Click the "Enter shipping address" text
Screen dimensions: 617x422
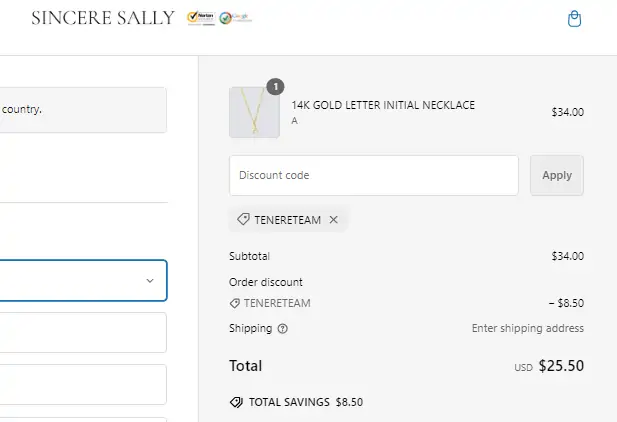pos(527,328)
